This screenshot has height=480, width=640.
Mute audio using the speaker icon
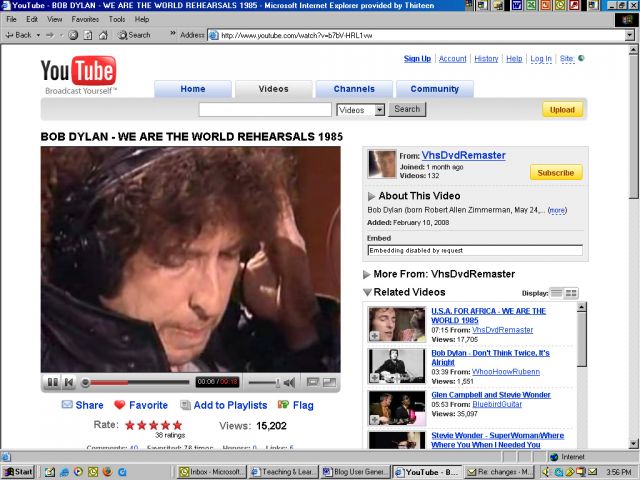click(289, 382)
